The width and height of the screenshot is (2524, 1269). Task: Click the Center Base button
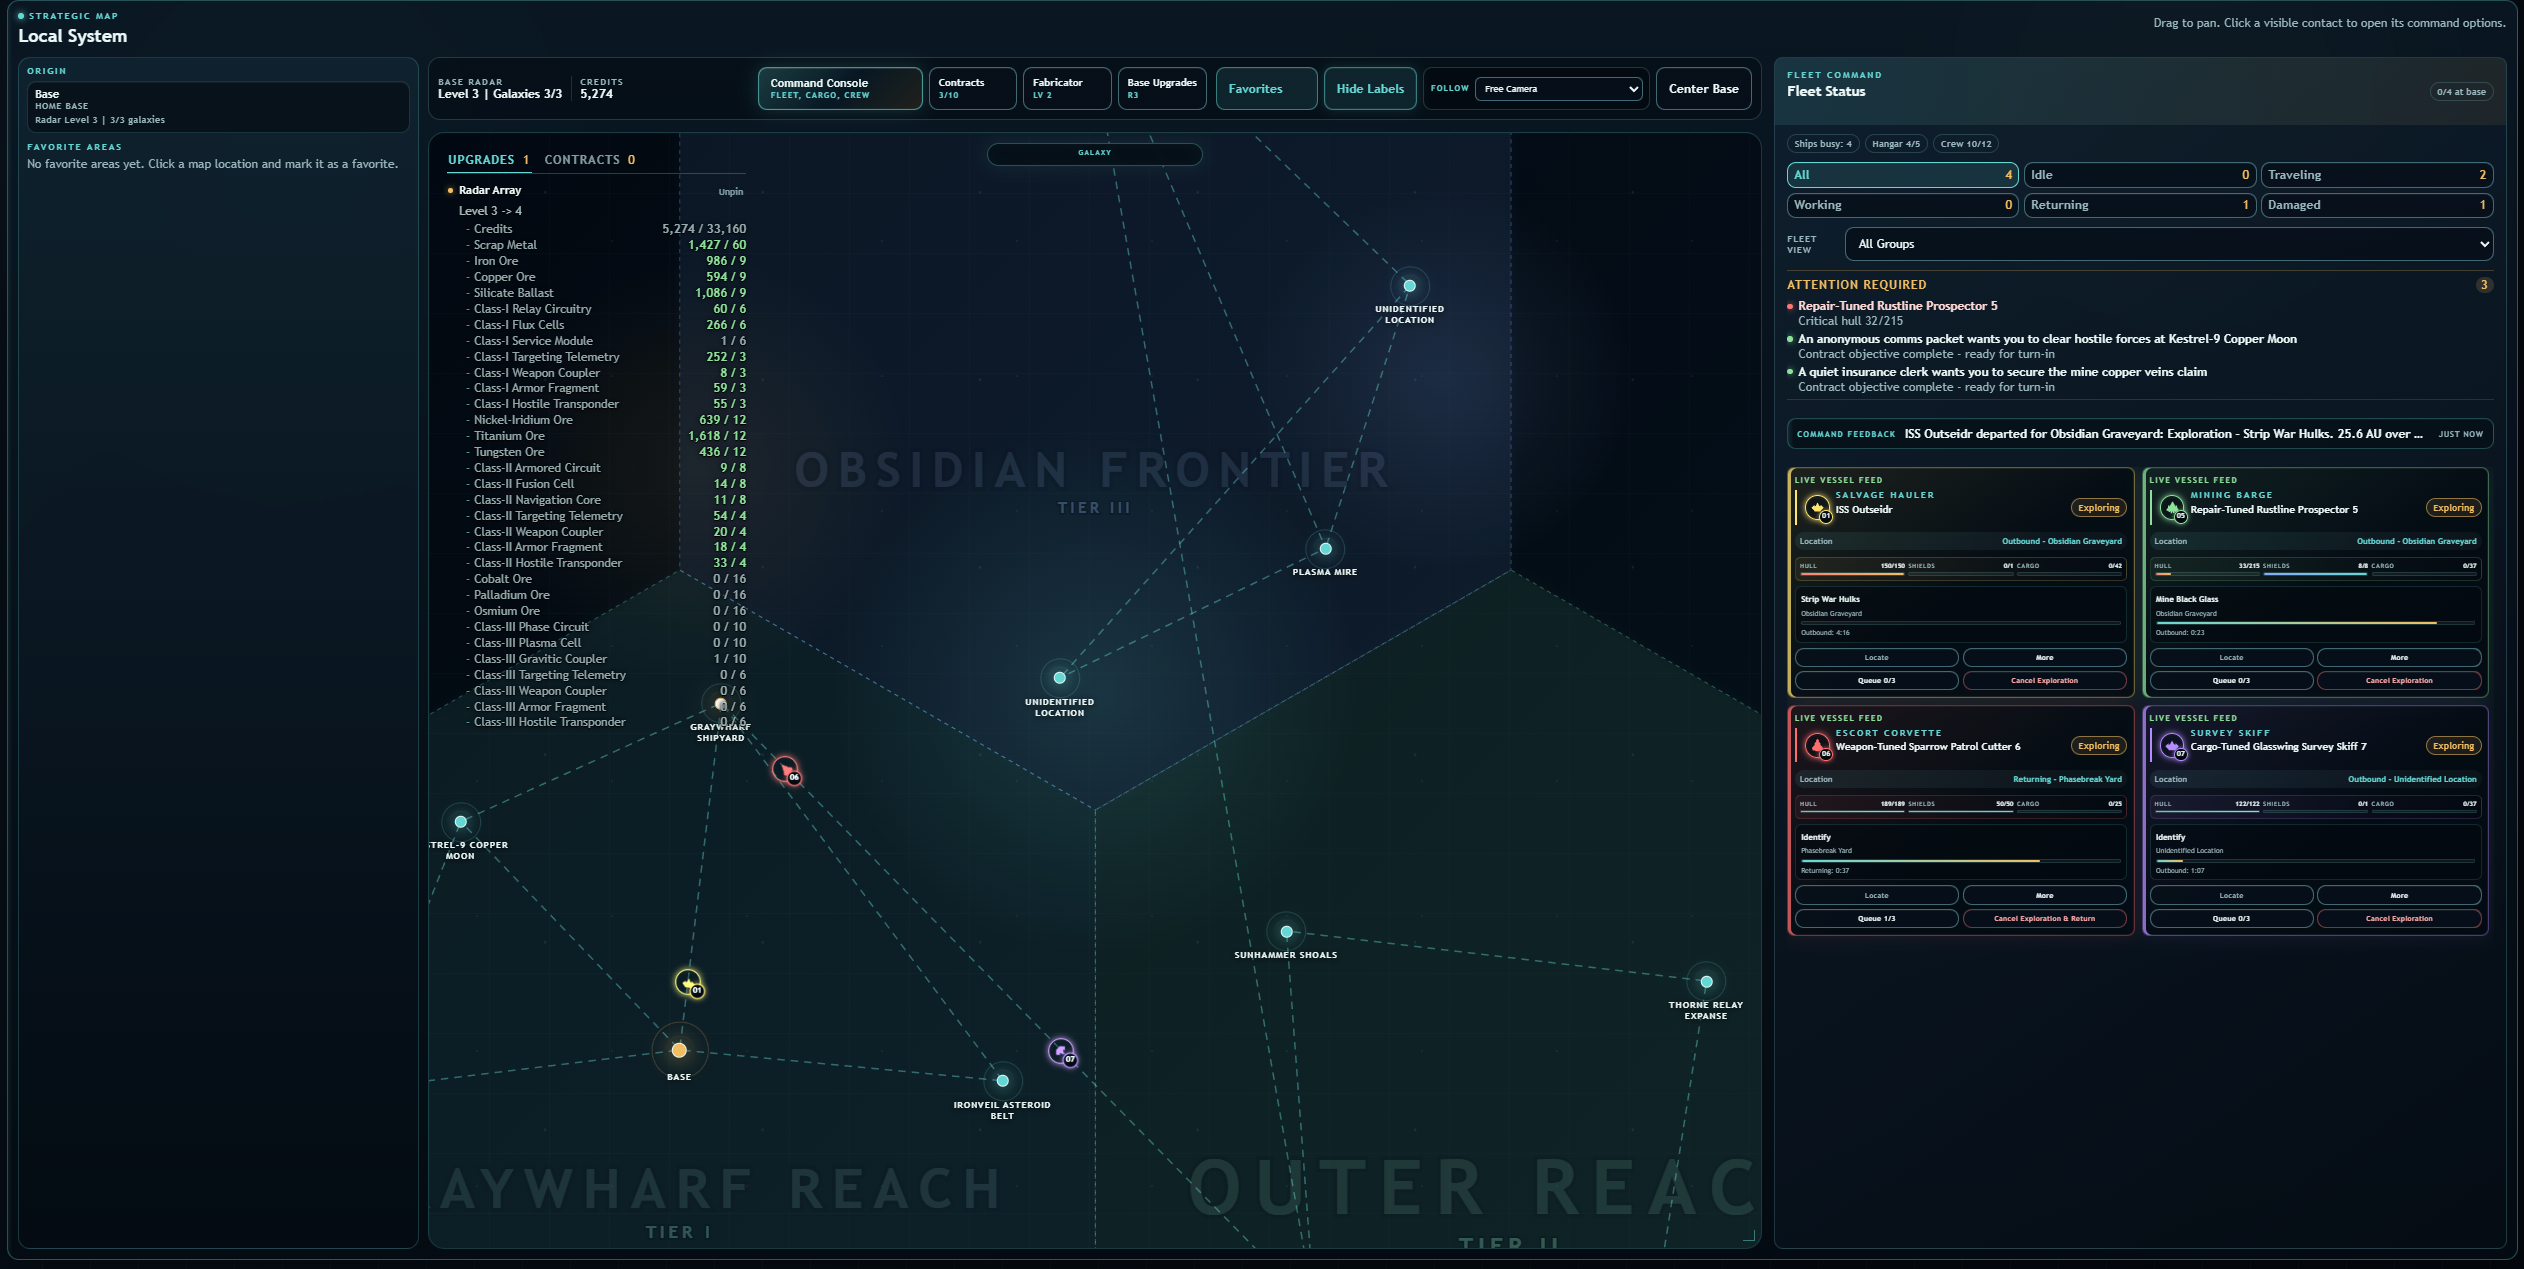1703,89
